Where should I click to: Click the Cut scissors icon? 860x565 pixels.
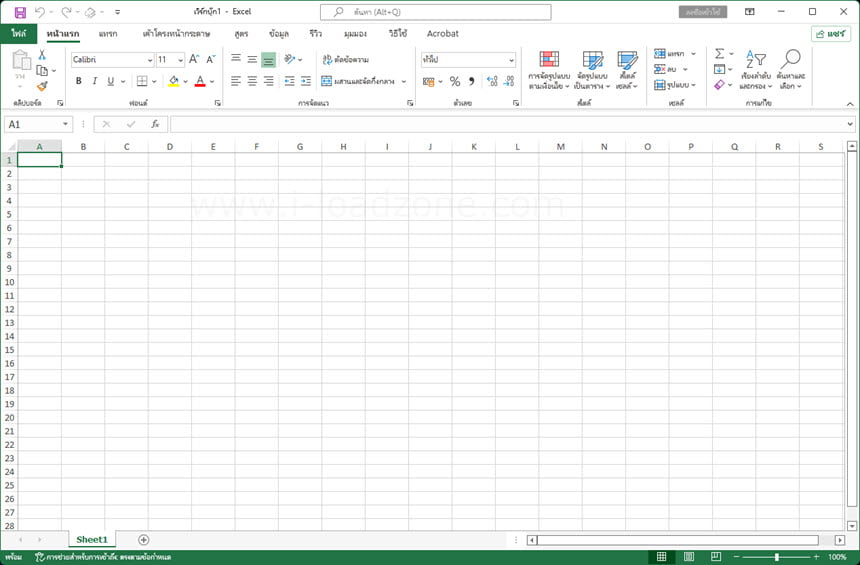point(42,55)
